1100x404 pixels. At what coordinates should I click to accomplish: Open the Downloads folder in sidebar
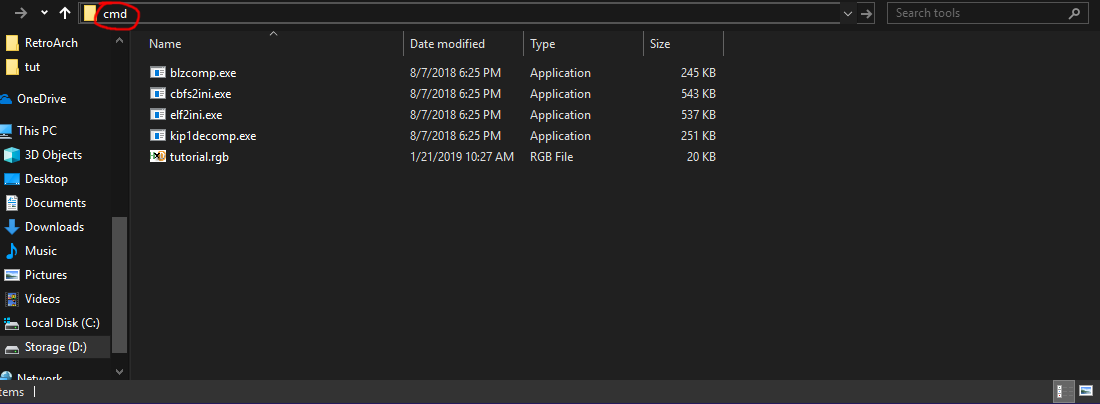[54, 227]
